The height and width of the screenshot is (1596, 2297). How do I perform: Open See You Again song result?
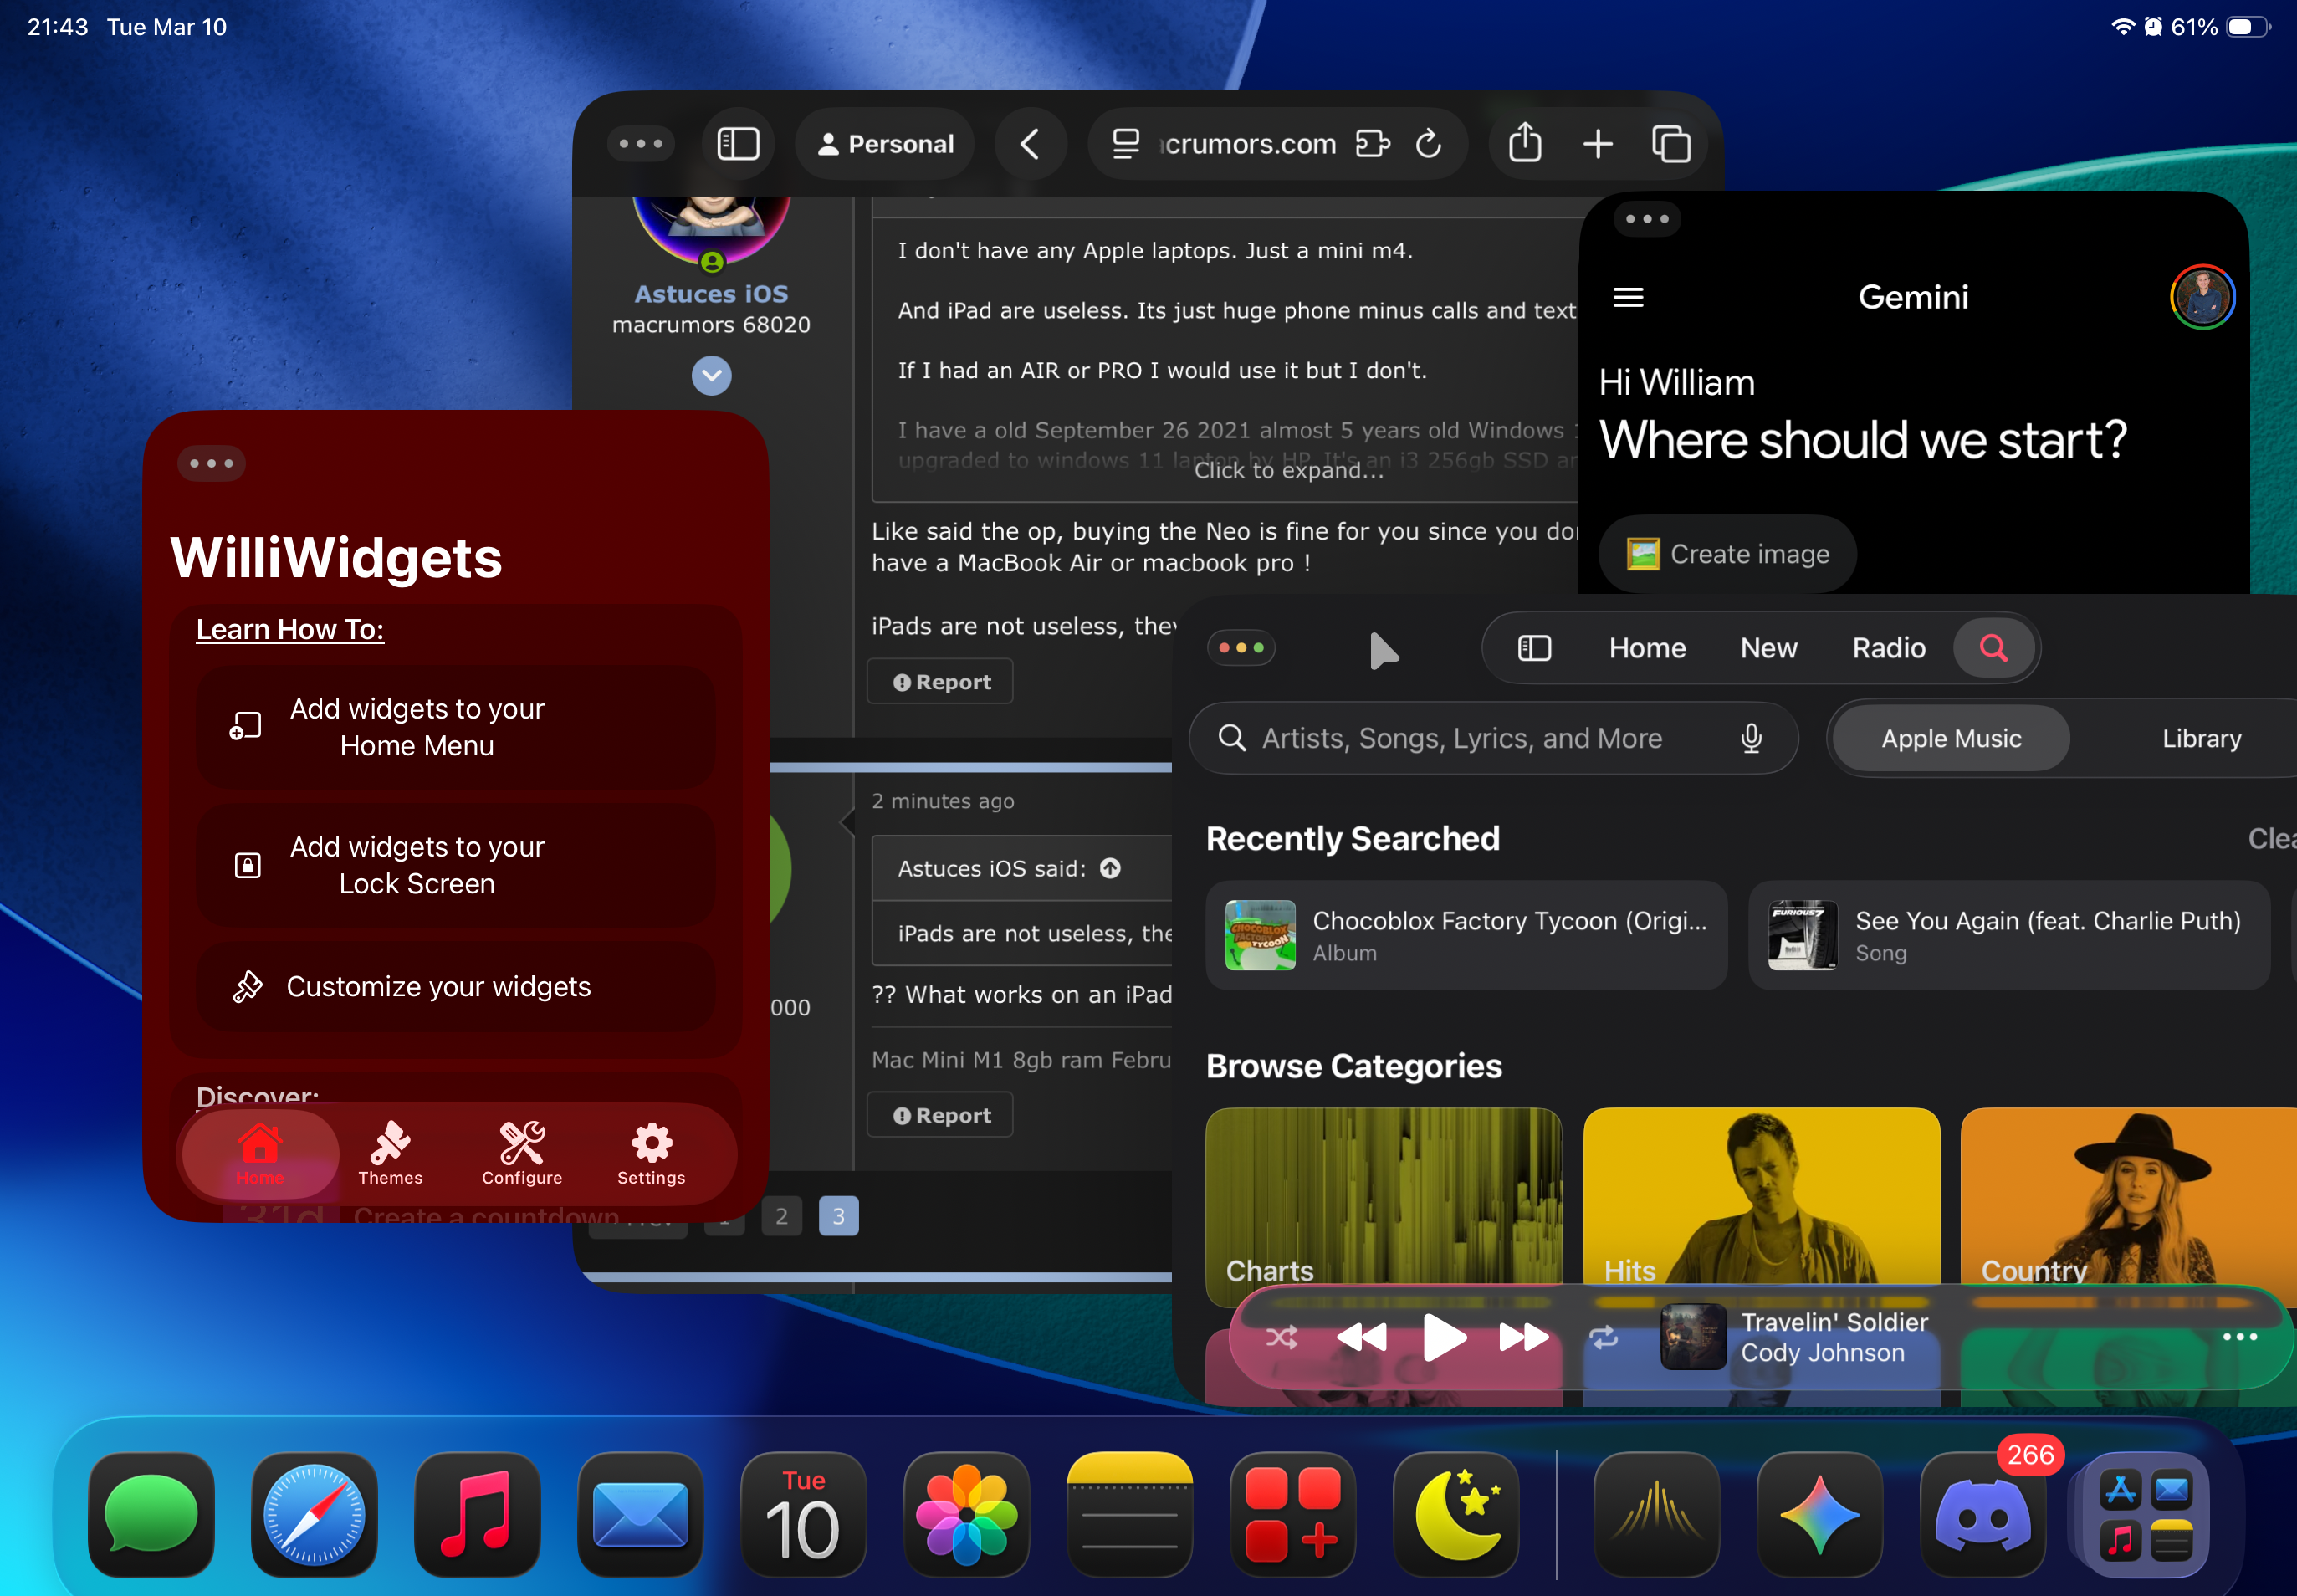tap(2008, 936)
